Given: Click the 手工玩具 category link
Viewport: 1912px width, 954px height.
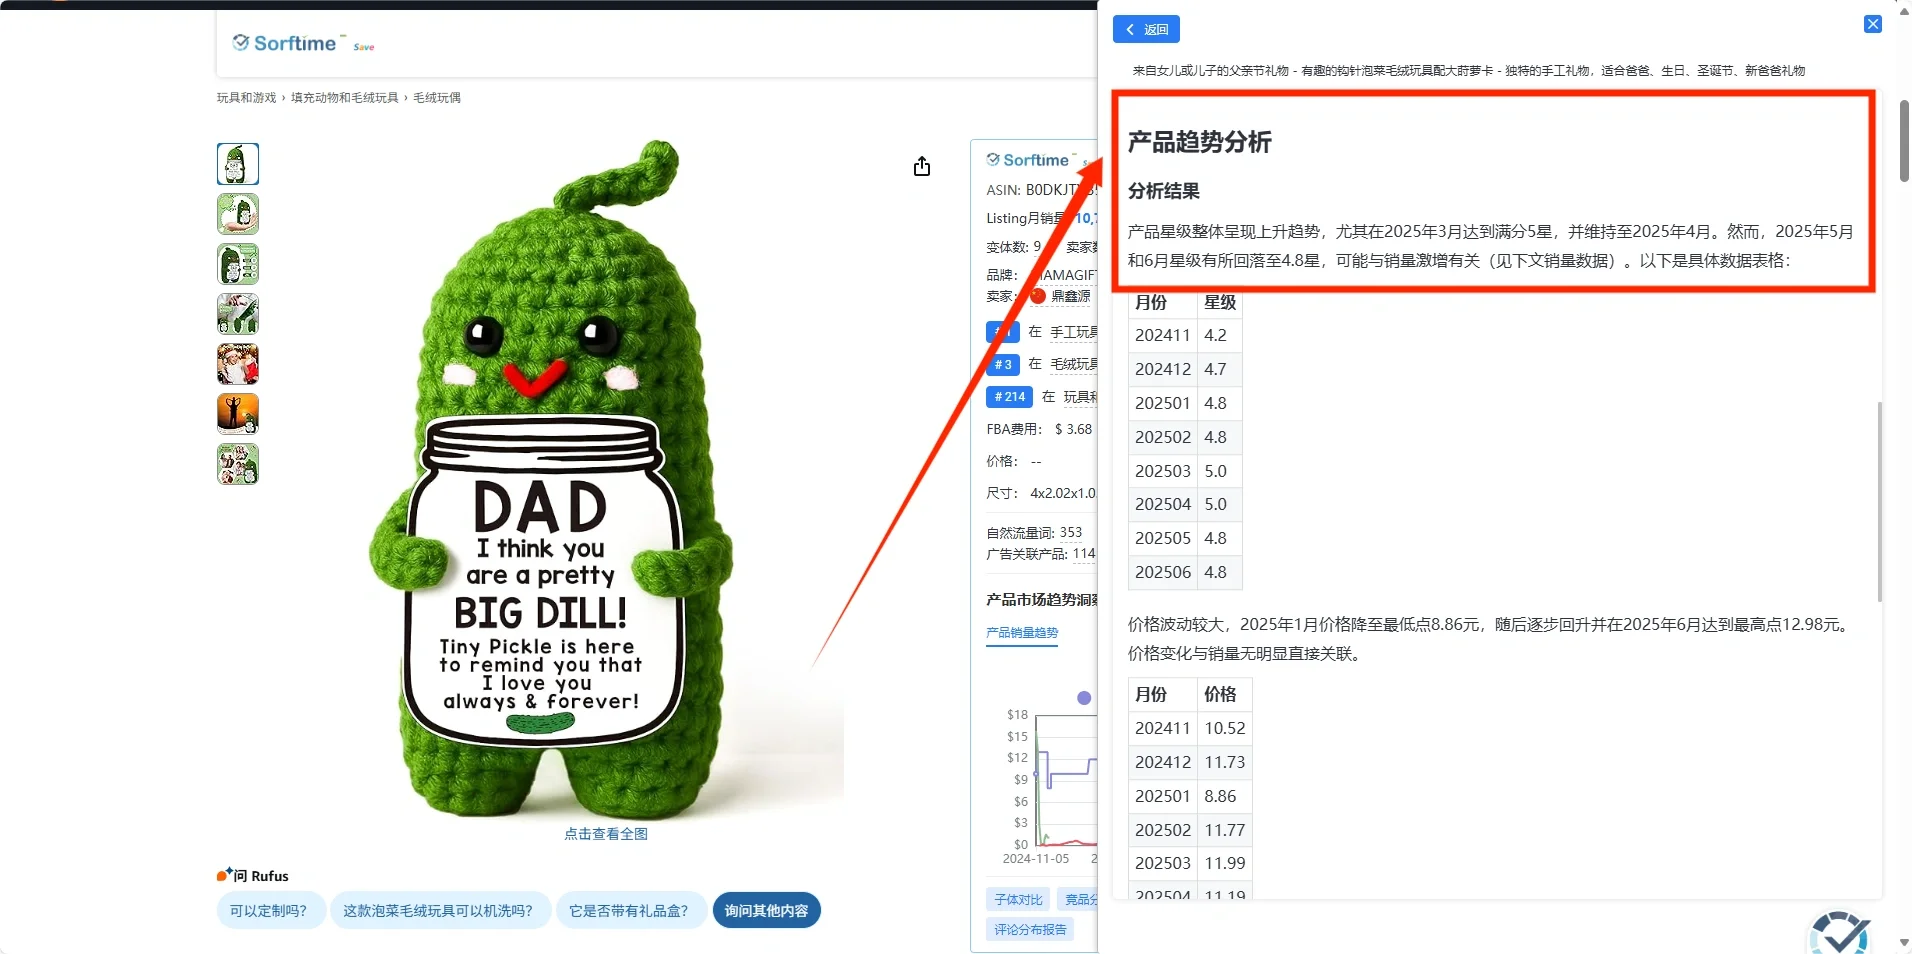Looking at the screenshot, I should (x=1073, y=332).
